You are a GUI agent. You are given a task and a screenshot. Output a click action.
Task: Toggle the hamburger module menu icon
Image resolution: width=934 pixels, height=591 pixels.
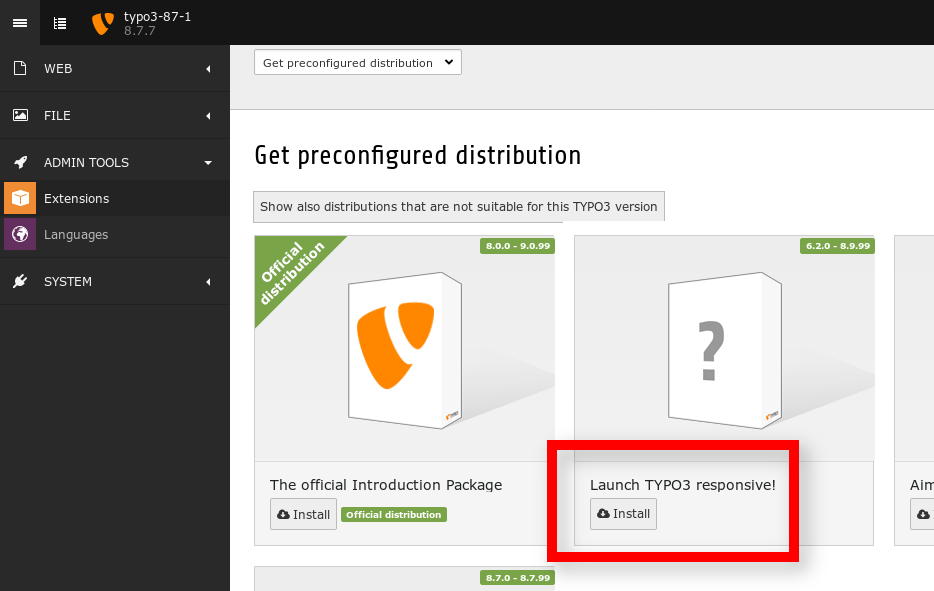[20, 23]
